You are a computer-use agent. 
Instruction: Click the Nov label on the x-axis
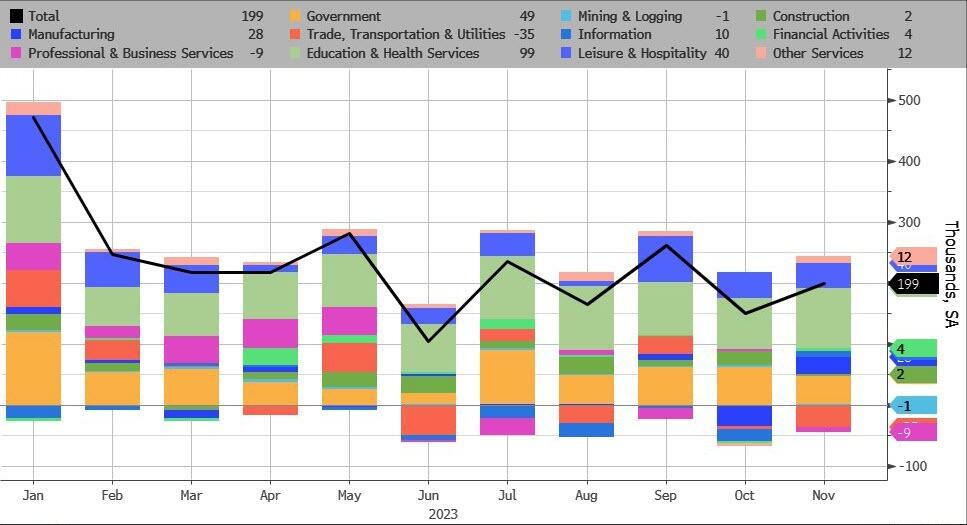point(823,495)
